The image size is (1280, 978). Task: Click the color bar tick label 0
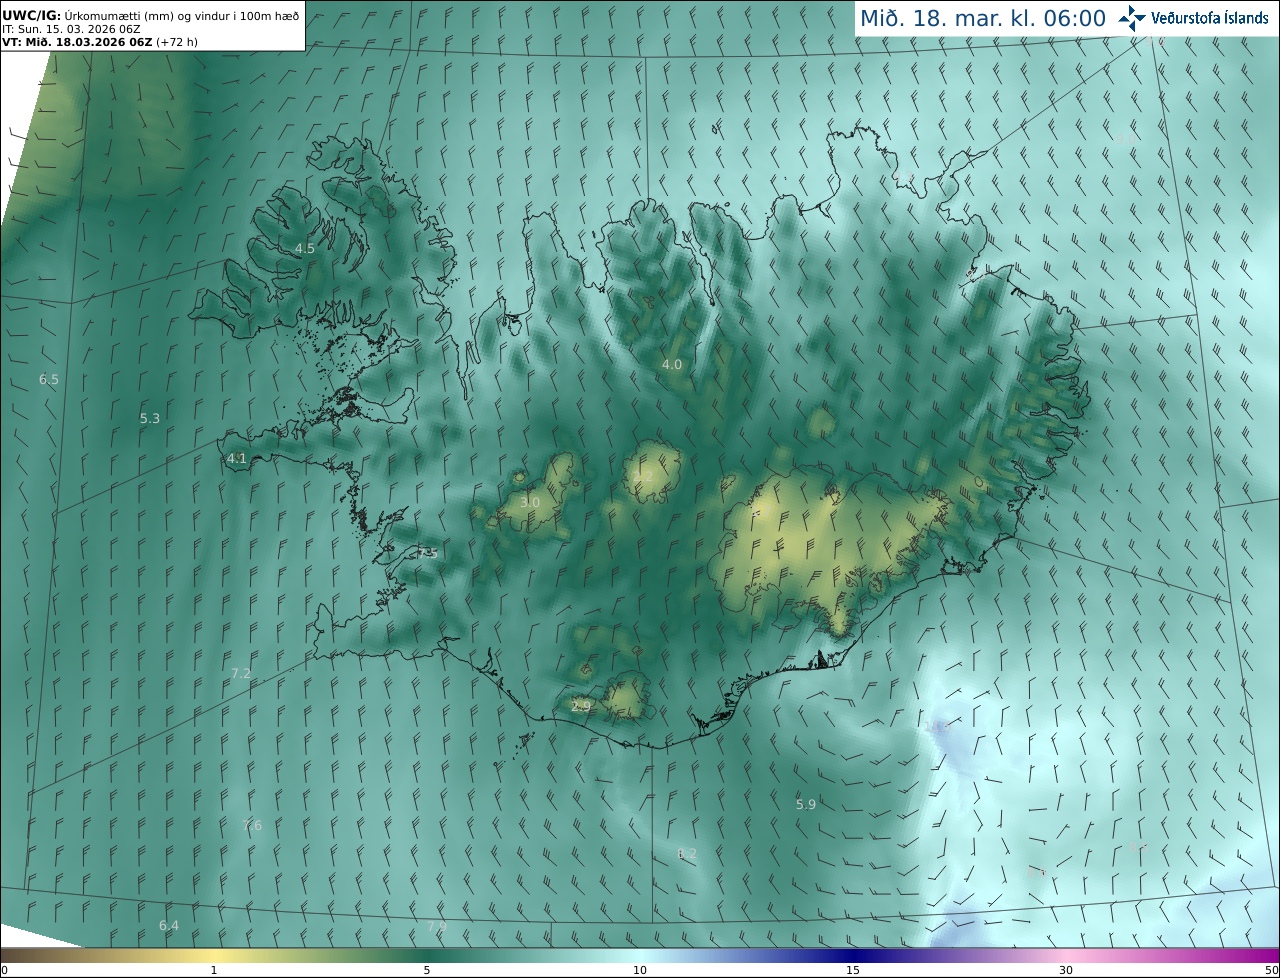click(x=4, y=970)
